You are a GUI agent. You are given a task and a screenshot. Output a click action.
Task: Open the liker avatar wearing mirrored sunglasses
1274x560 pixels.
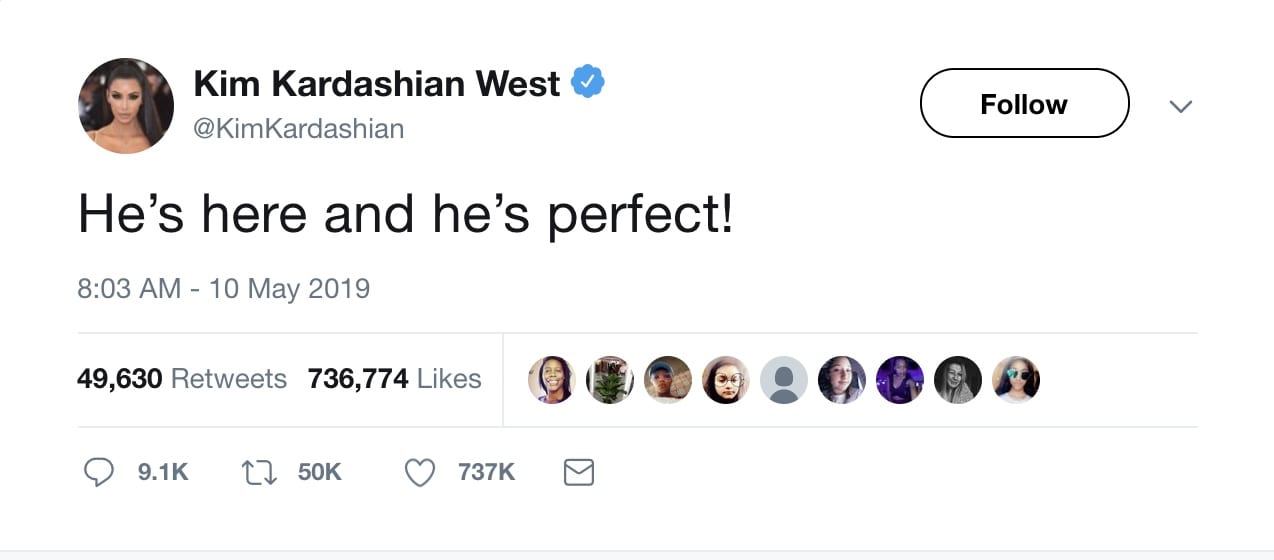[x=1016, y=380]
